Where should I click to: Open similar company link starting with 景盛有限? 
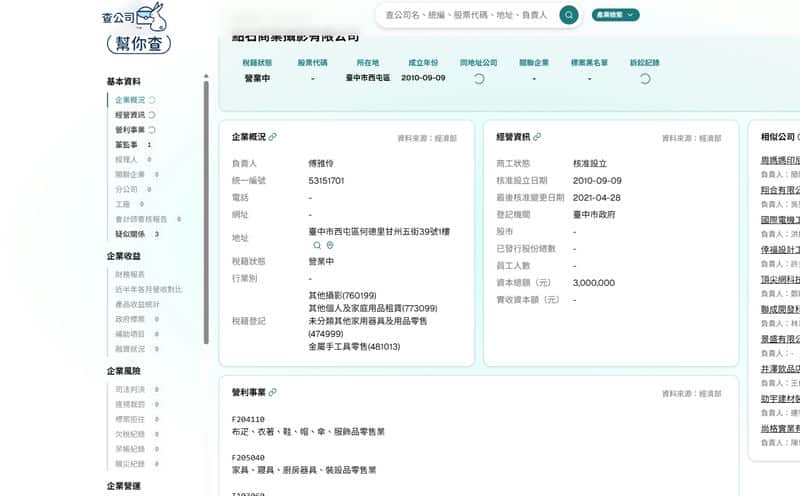(780, 339)
